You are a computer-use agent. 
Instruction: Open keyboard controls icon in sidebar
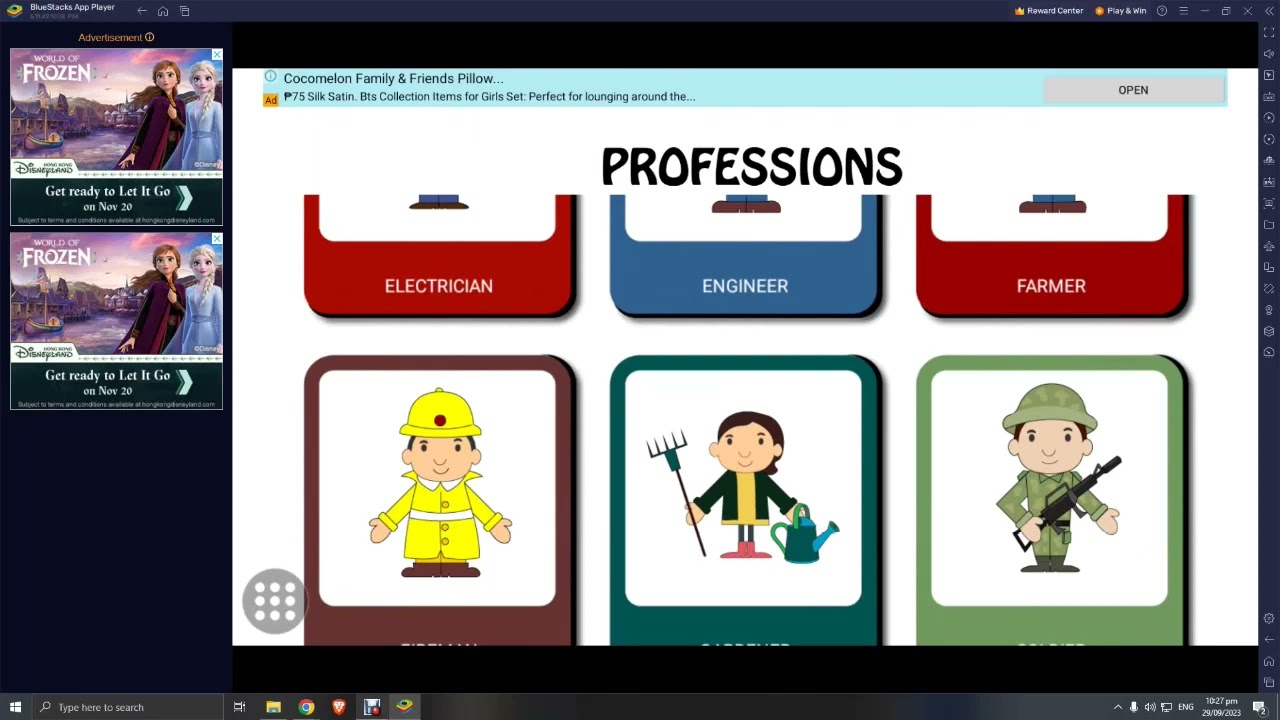[x=1269, y=97]
